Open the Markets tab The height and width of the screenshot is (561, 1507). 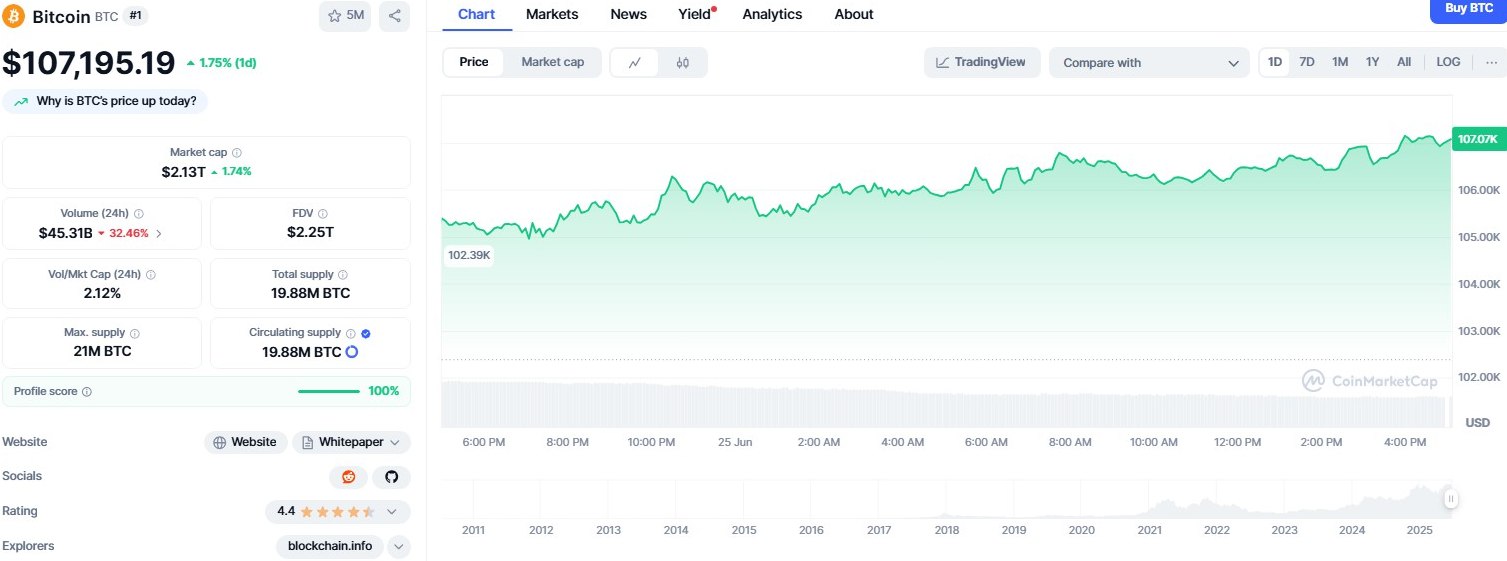coord(552,14)
